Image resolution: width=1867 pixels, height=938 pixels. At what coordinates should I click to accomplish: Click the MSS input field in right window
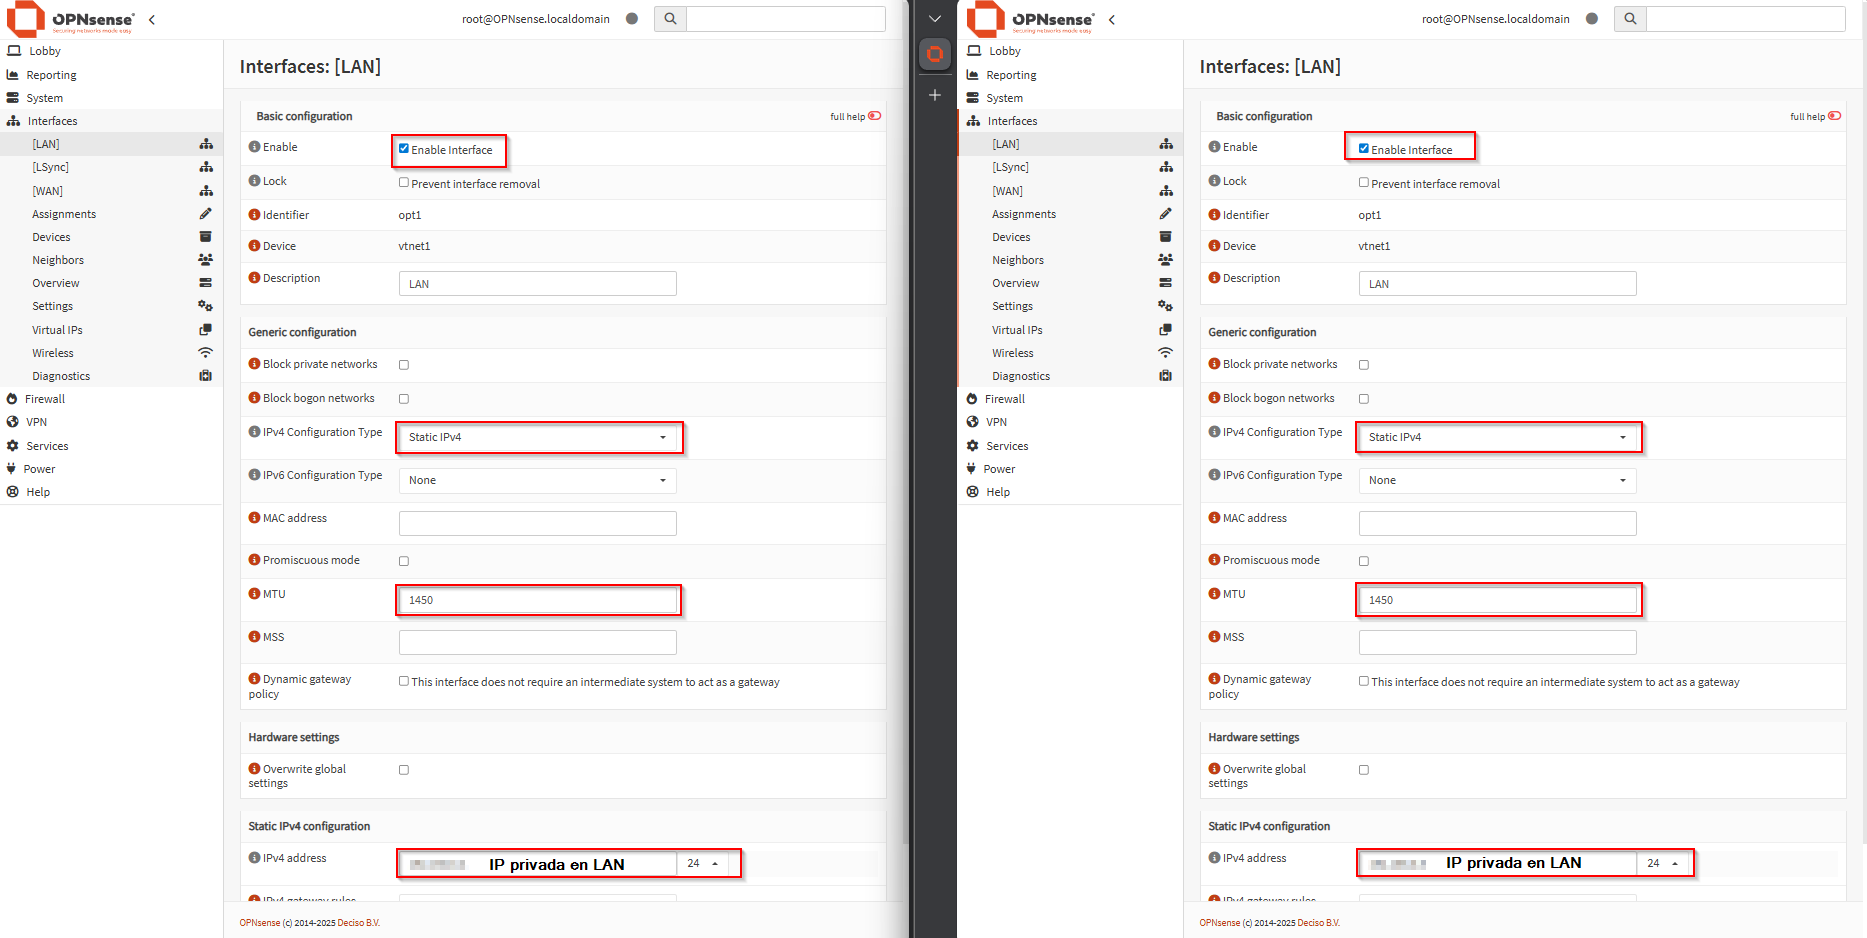tap(1498, 642)
